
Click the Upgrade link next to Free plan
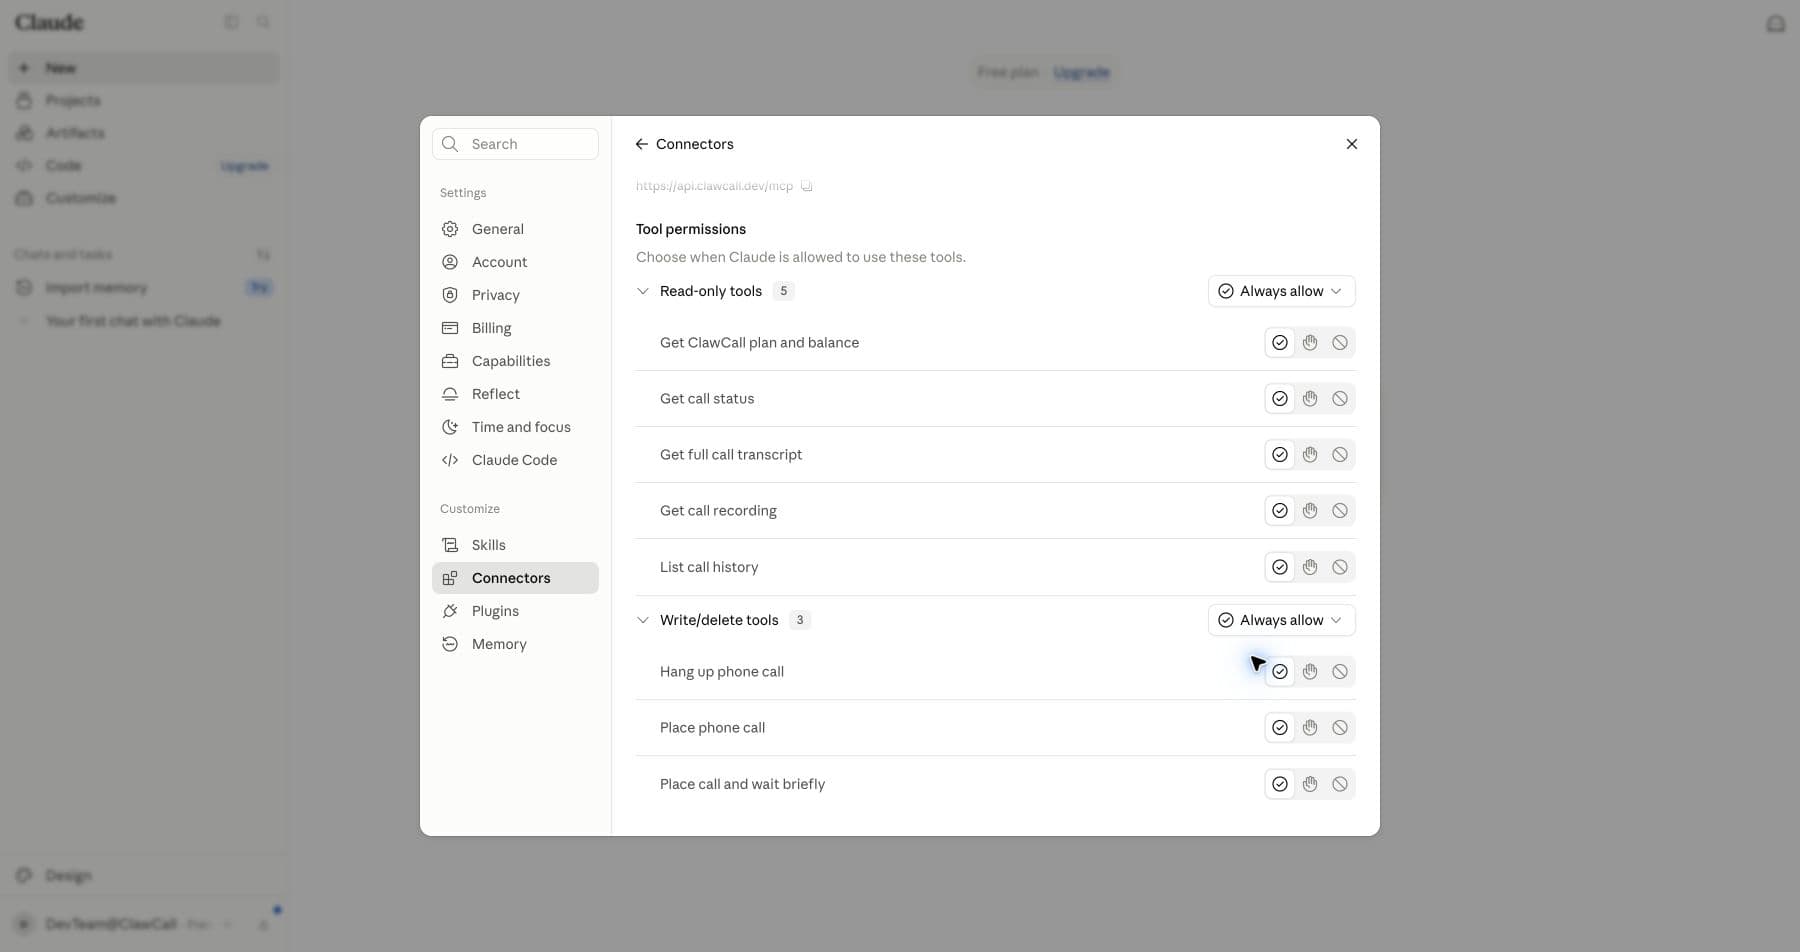click(1081, 72)
